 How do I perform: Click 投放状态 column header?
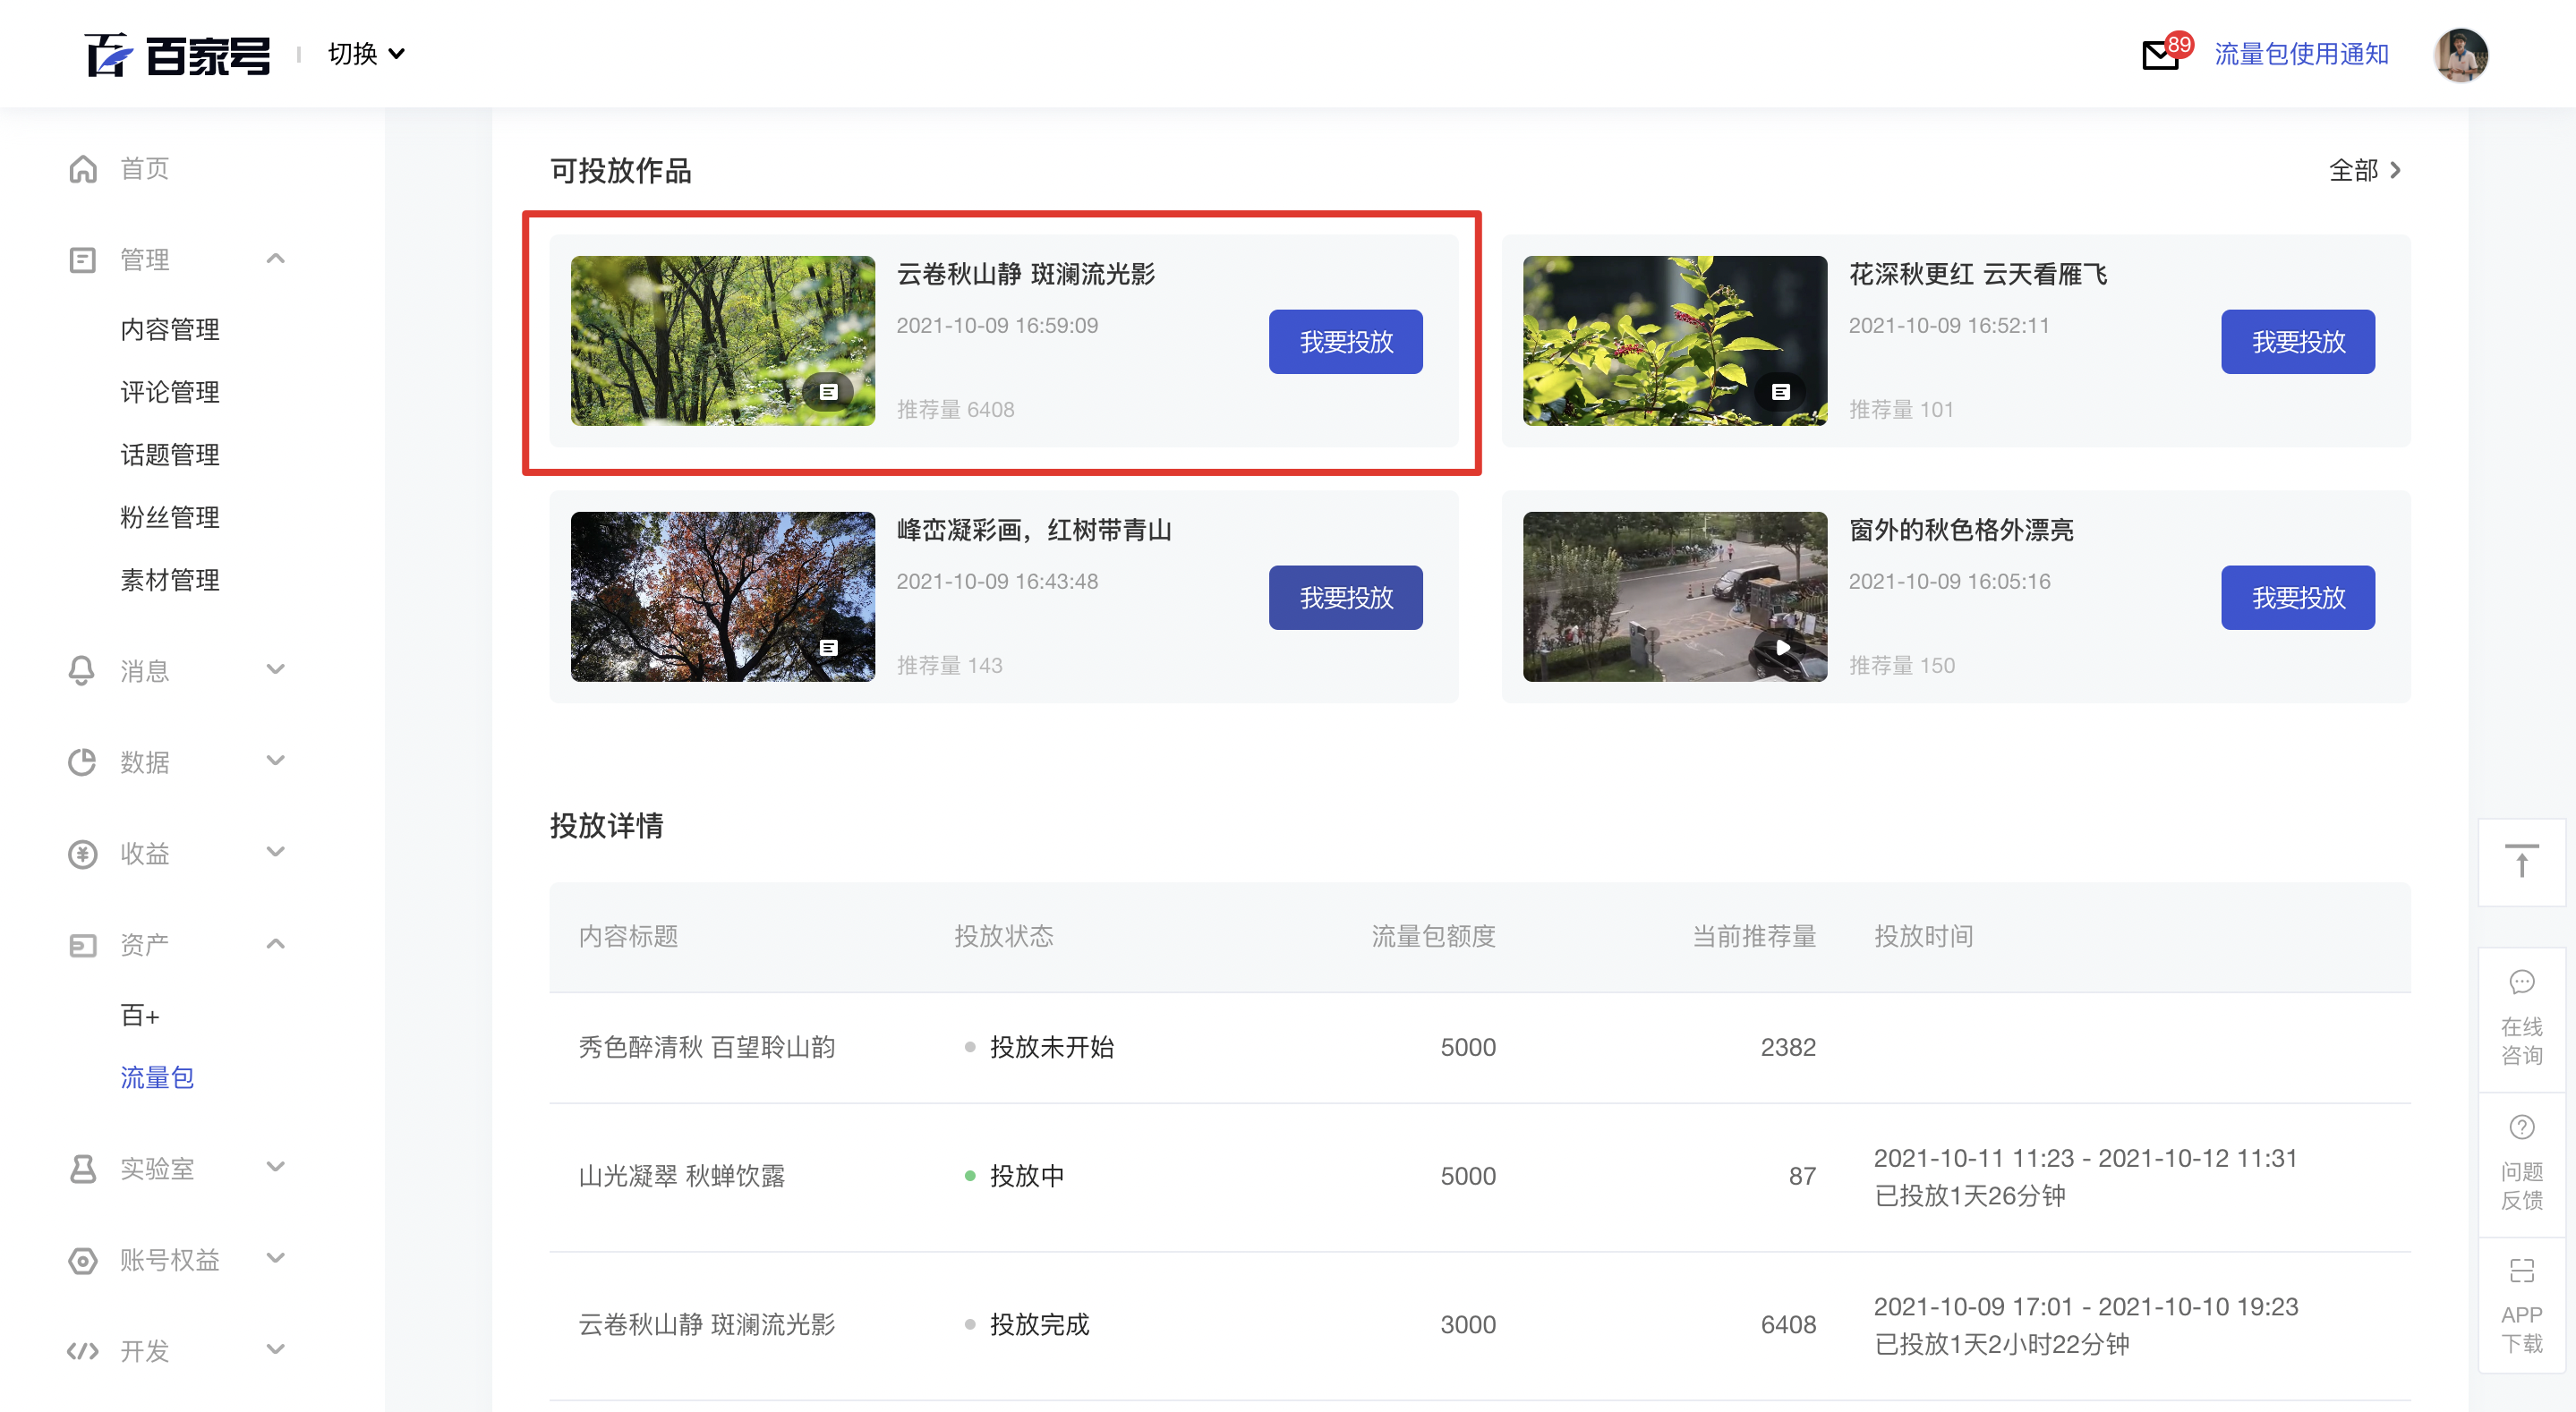pyautogui.click(x=1004, y=936)
